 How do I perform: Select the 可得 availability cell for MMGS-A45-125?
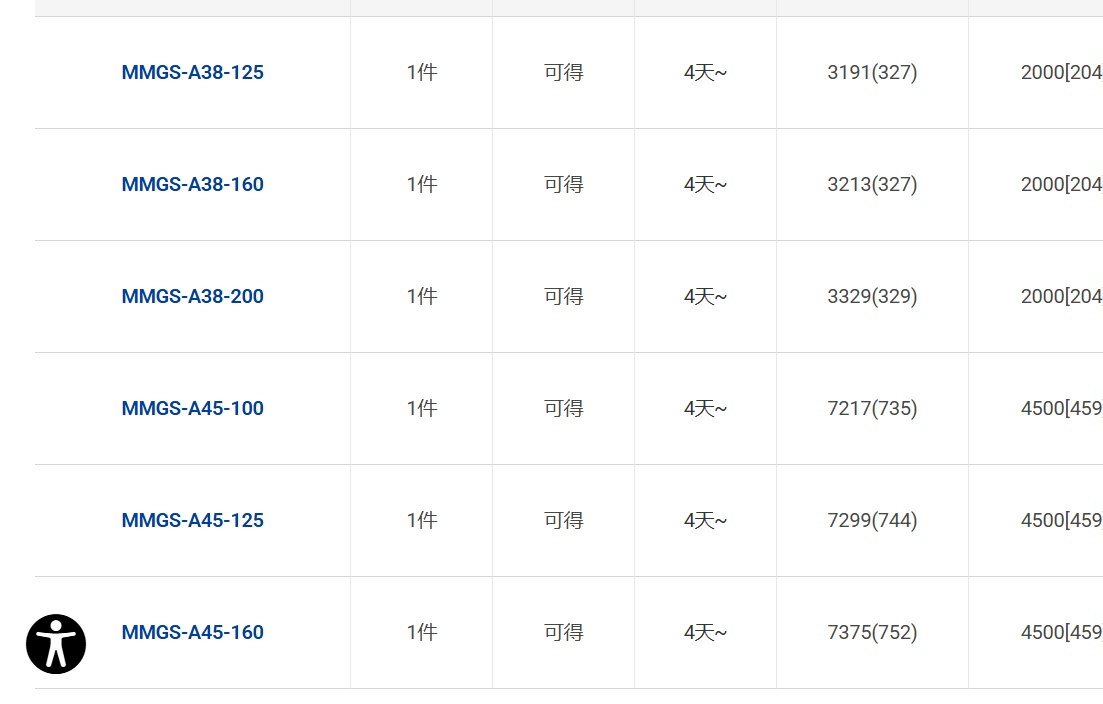[563, 520]
